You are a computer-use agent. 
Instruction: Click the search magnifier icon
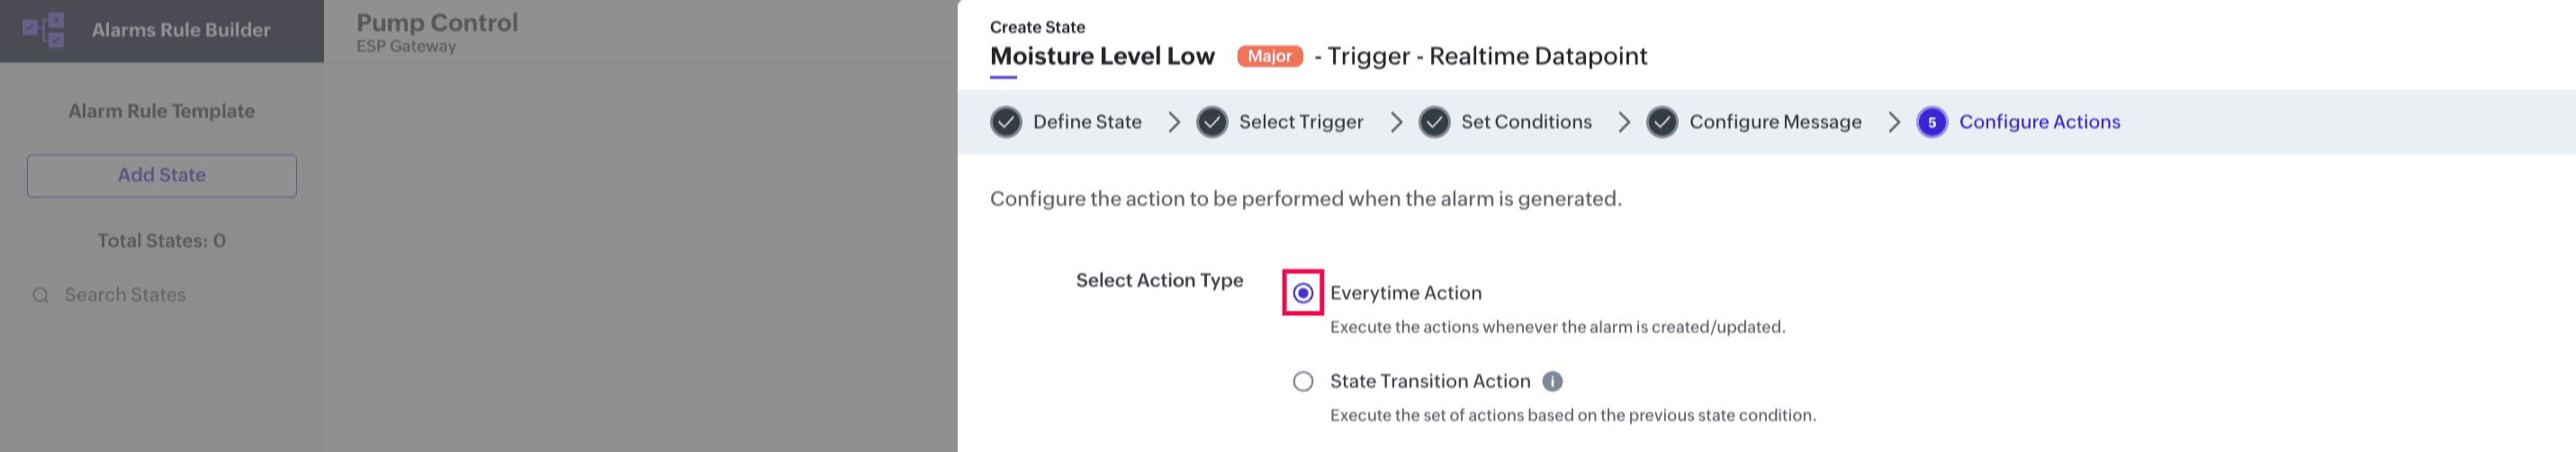pos(41,295)
